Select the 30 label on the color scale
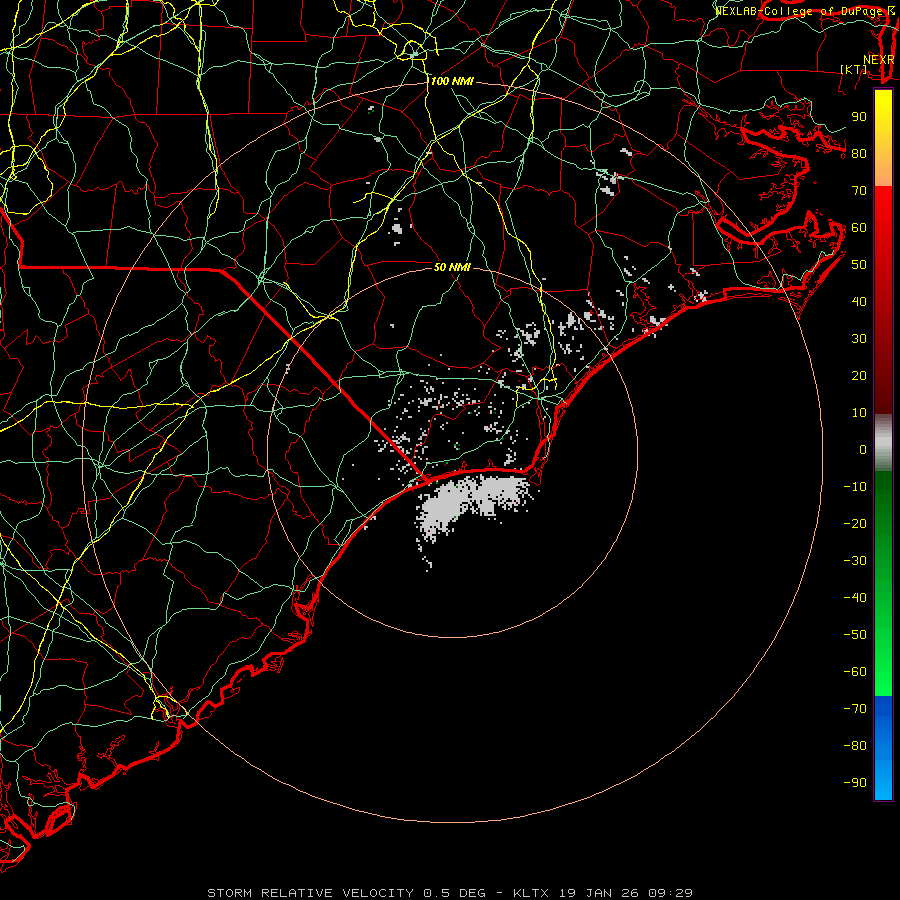The width and height of the screenshot is (900, 900). [859, 339]
